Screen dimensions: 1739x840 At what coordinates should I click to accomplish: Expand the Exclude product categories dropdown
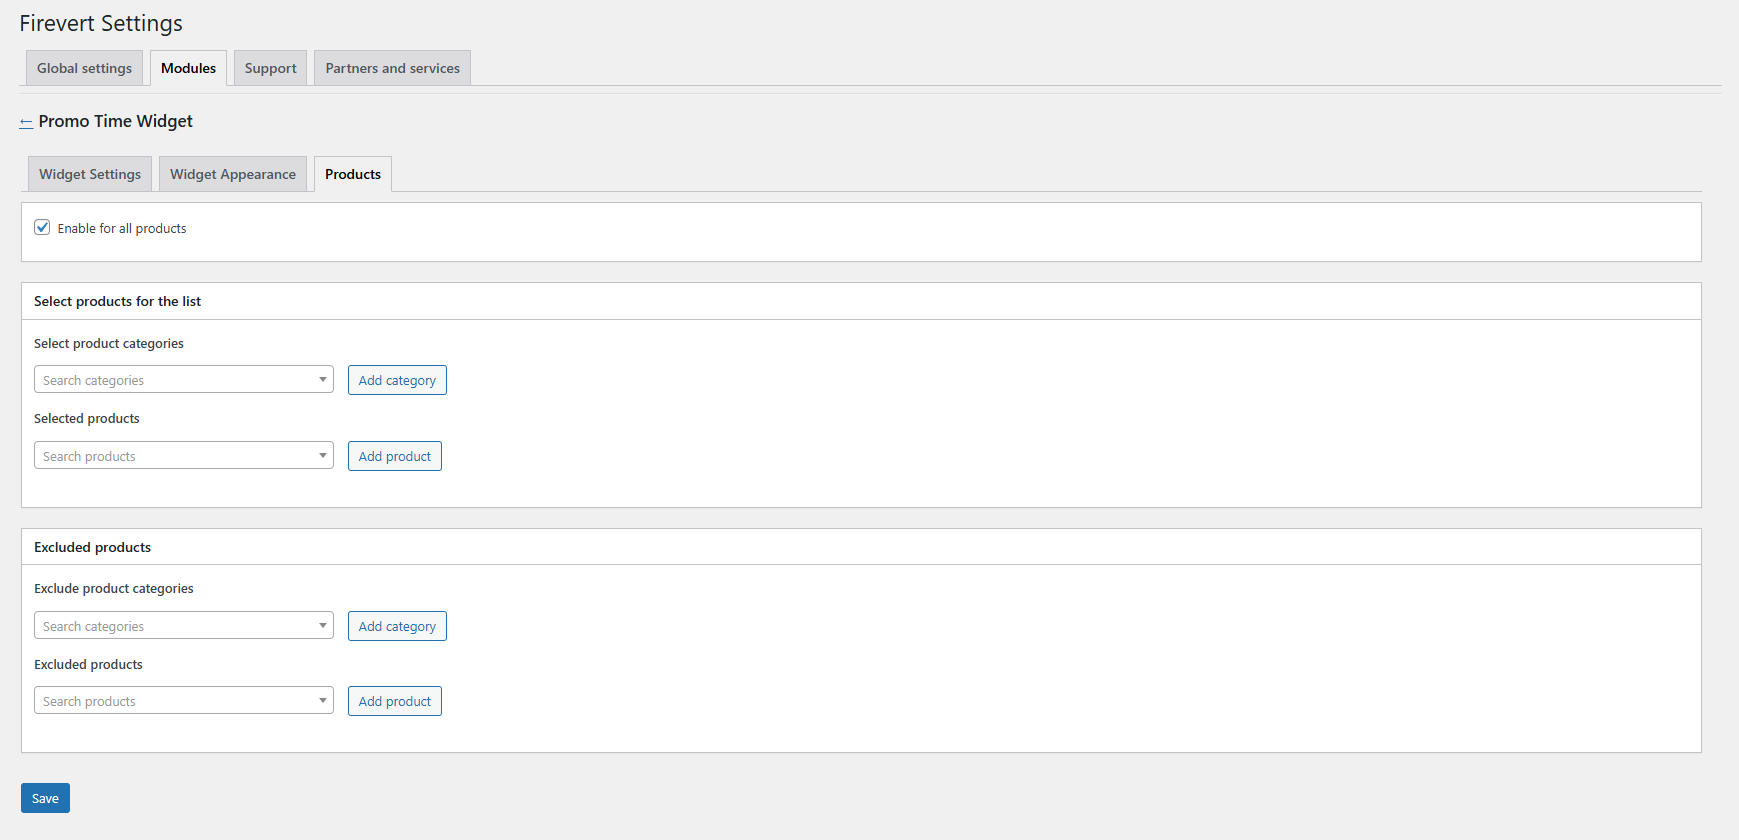click(184, 626)
